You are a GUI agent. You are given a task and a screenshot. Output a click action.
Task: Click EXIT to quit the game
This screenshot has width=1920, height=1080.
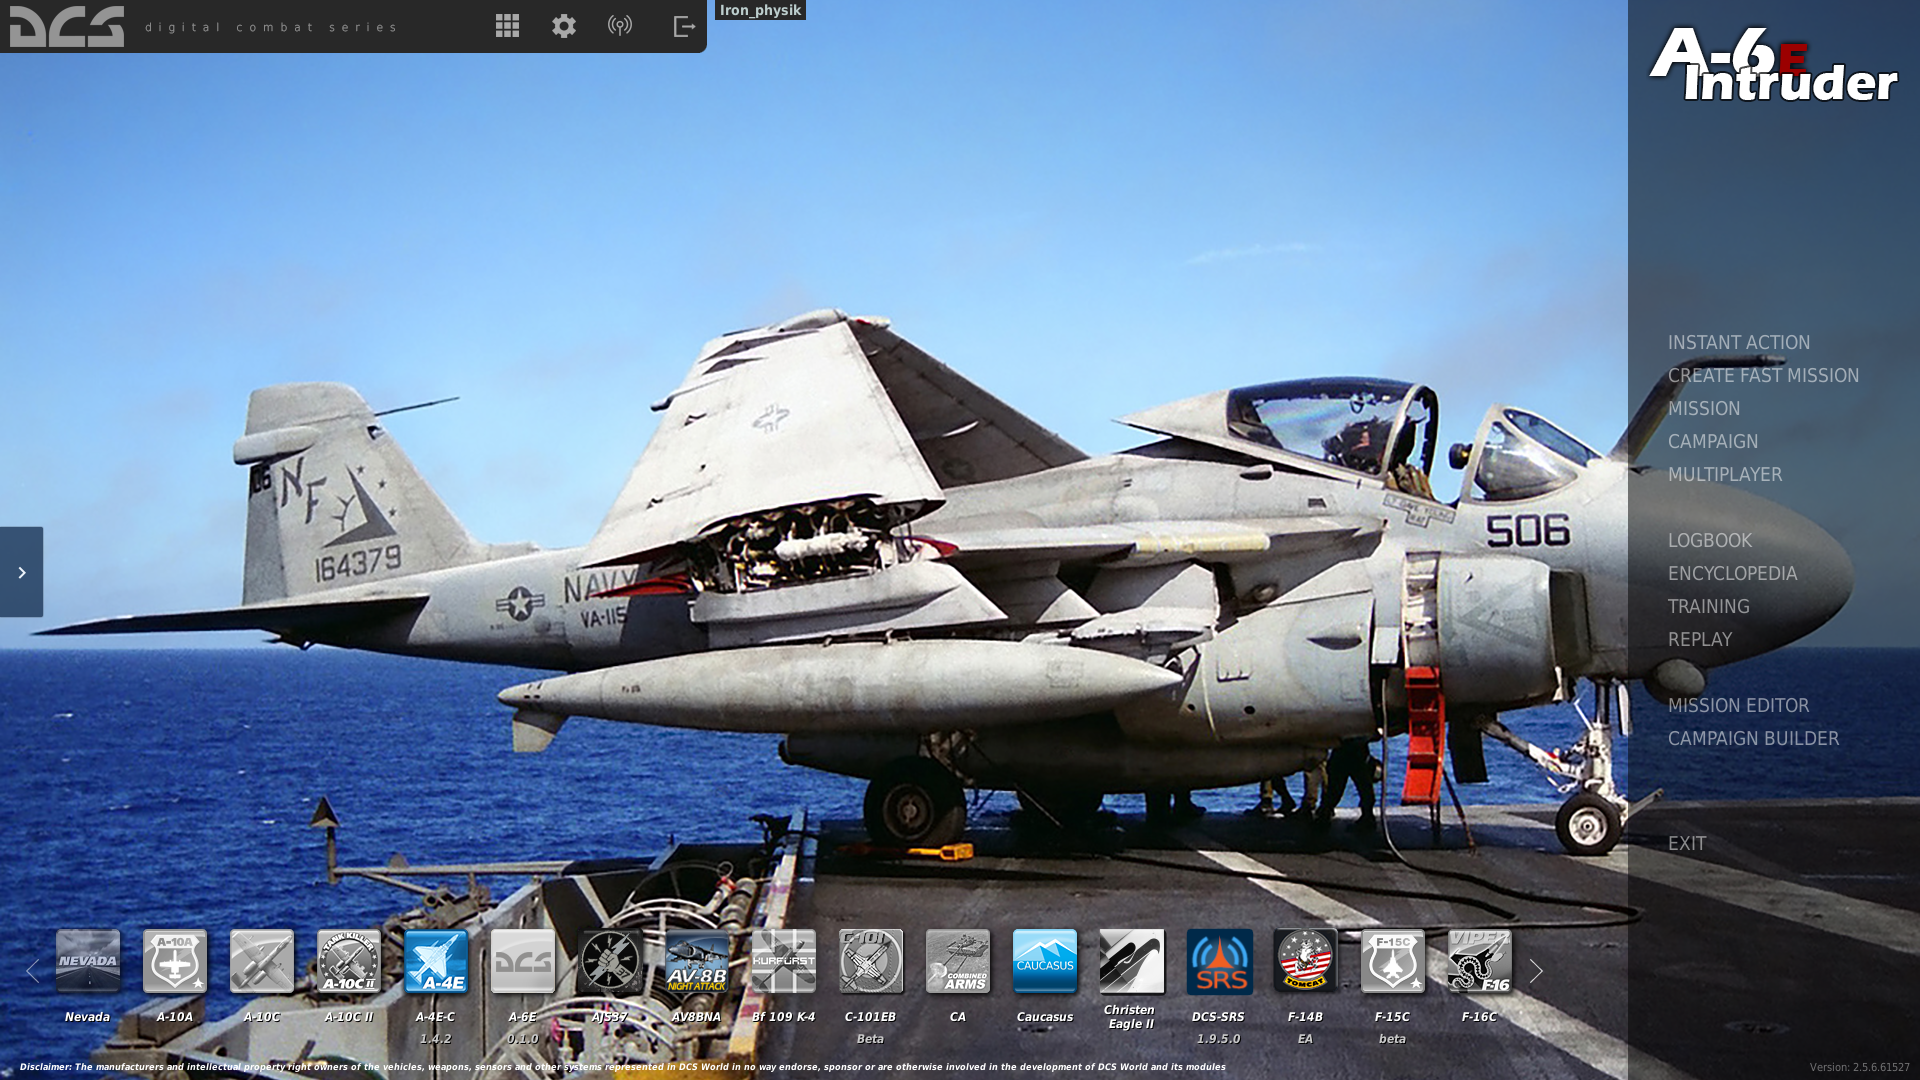click(1687, 843)
